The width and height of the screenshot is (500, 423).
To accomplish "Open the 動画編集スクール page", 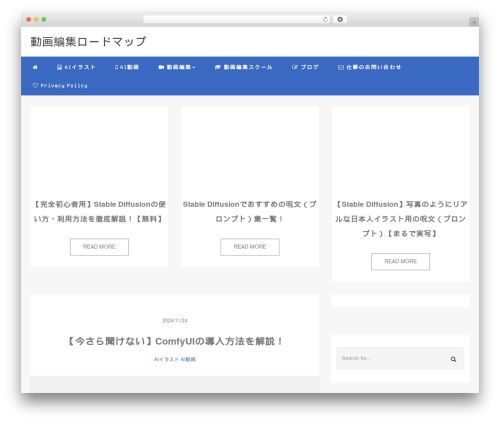I will [244, 67].
